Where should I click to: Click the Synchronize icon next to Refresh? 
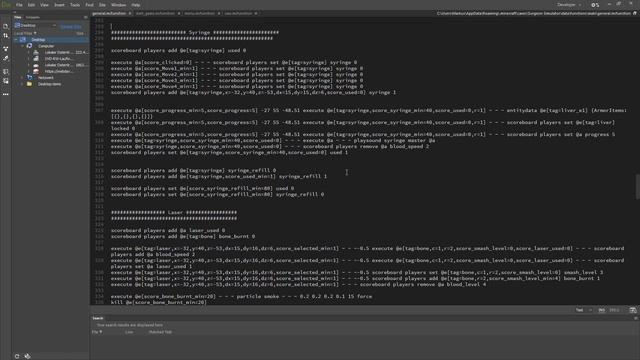click(x=27, y=356)
